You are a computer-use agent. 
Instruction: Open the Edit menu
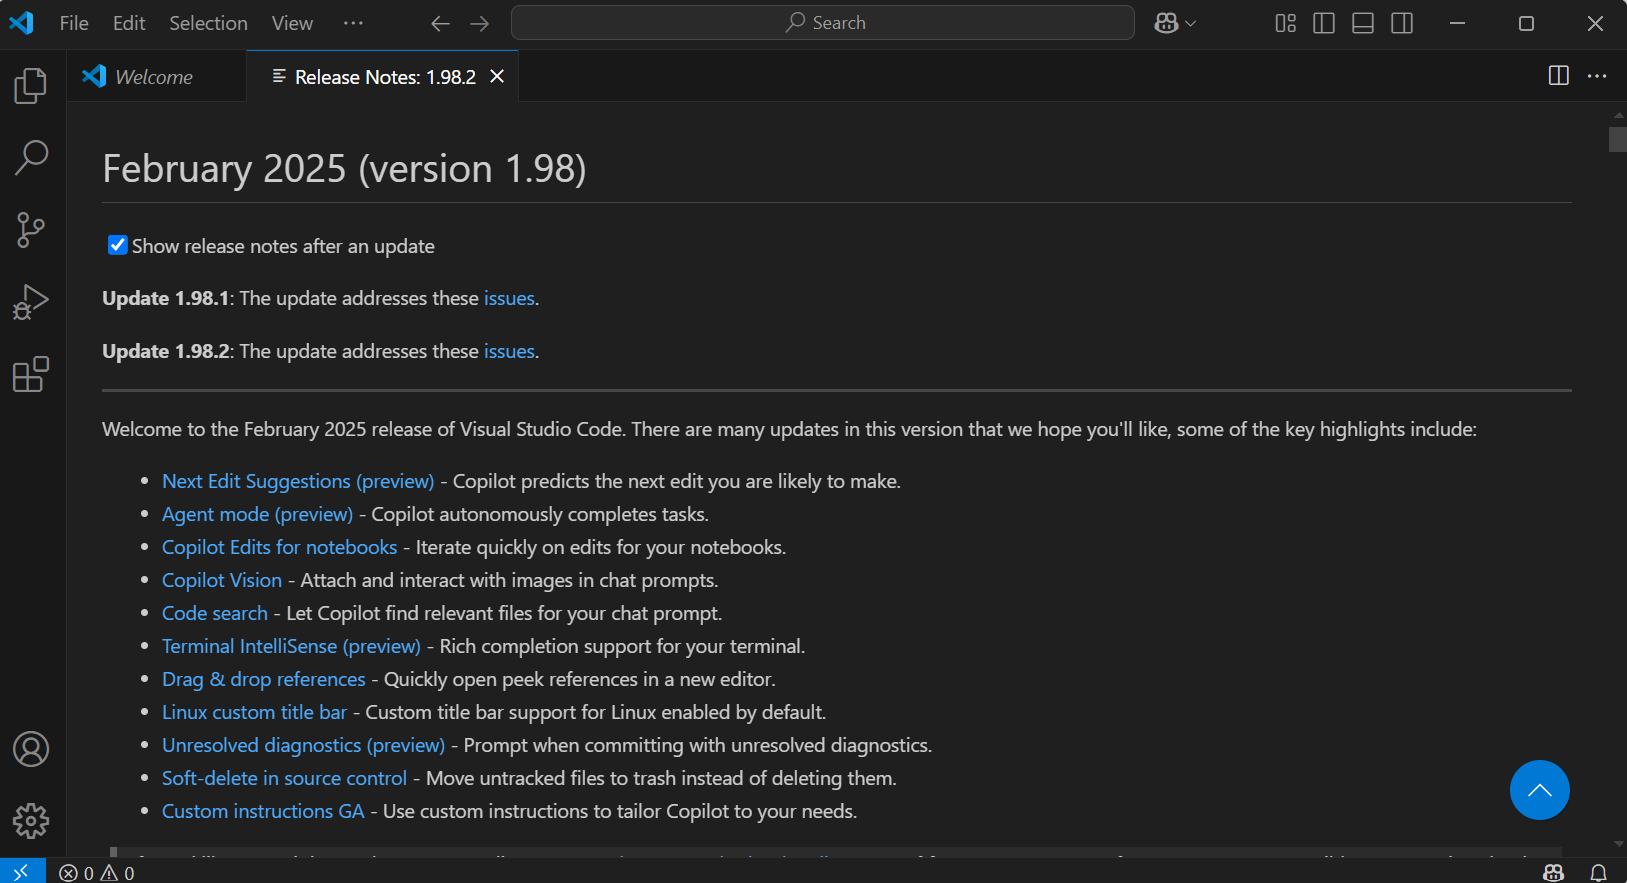click(129, 23)
